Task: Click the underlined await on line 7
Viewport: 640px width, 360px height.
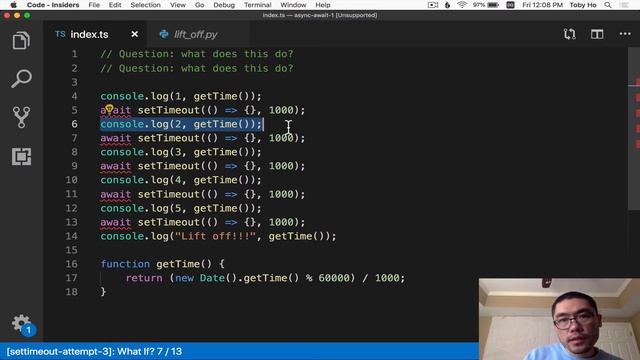Action: coord(116,138)
